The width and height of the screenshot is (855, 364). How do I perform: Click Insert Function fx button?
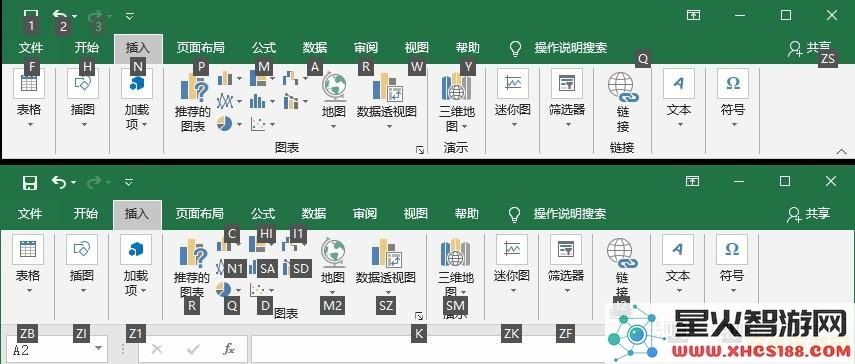coord(229,349)
